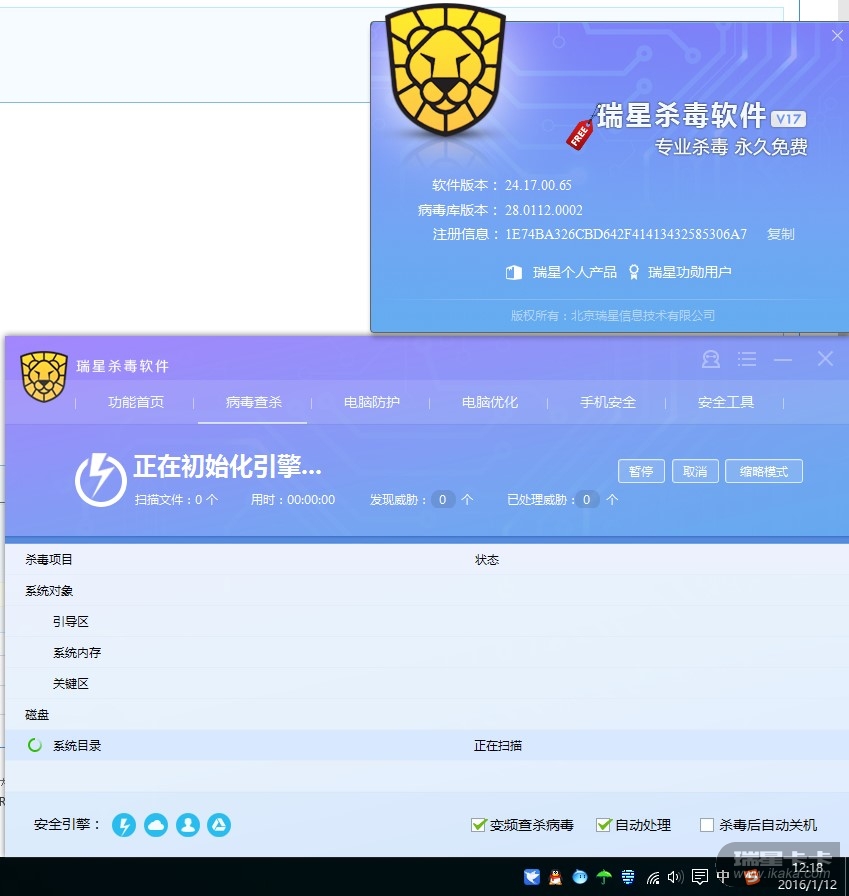Toggle 自动处理 checkbox
Image resolution: width=849 pixels, height=896 pixels.
tap(603, 825)
